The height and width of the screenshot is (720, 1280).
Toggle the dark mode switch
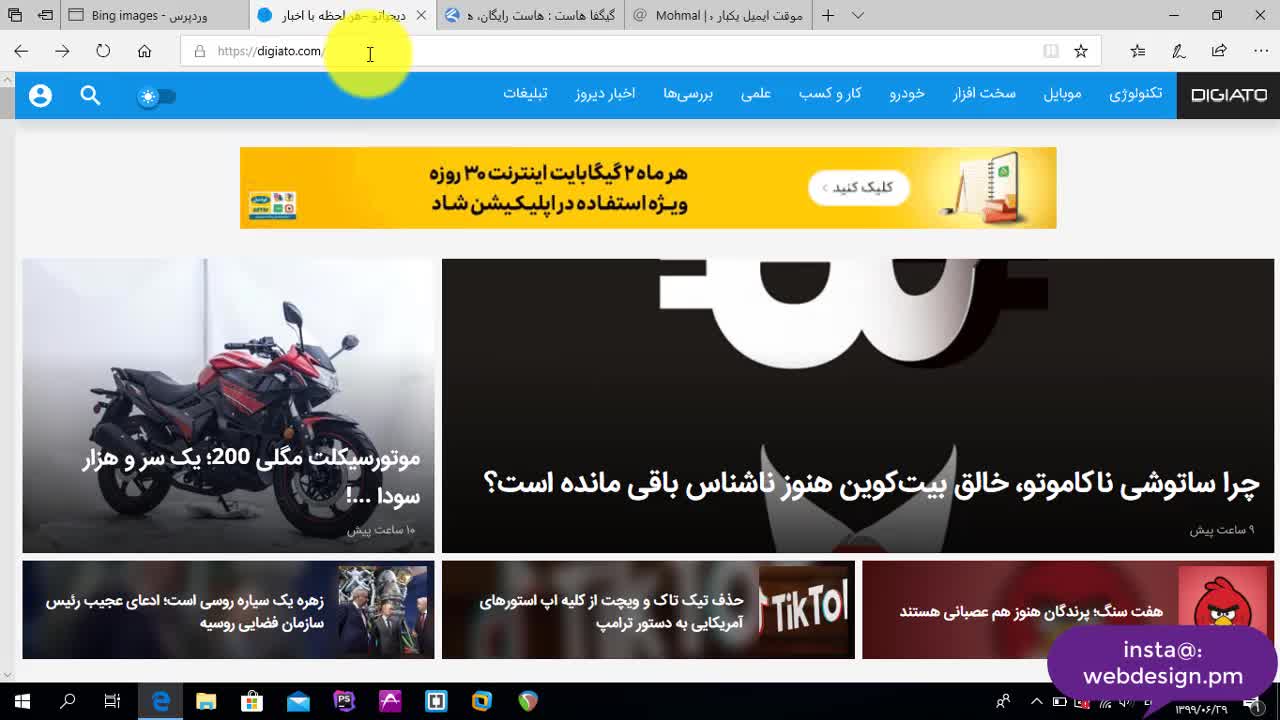pyautogui.click(x=156, y=96)
